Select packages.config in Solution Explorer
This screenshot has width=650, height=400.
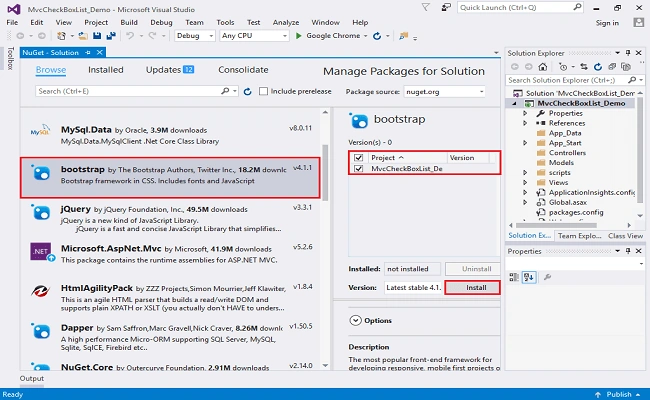tap(576, 212)
